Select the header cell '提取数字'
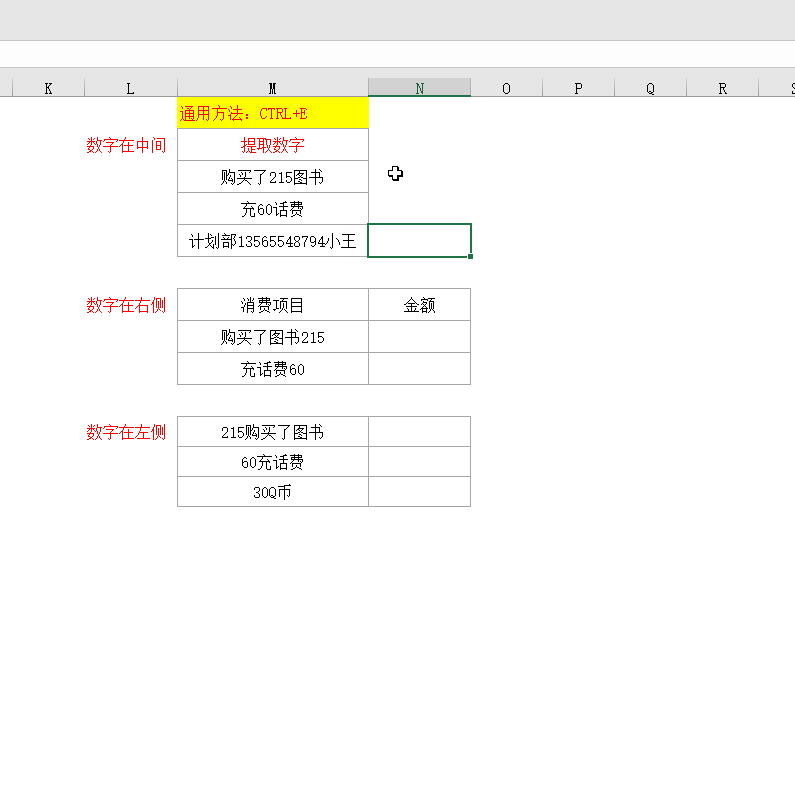This screenshot has height=791, width=795. pyautogui.click(x=273, y=145)
